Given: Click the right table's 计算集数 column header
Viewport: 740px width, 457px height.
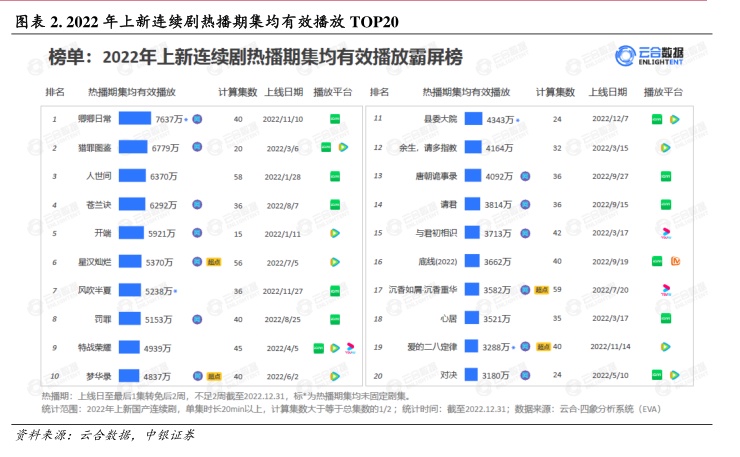Looking at the screenshot, I should 555,91.
